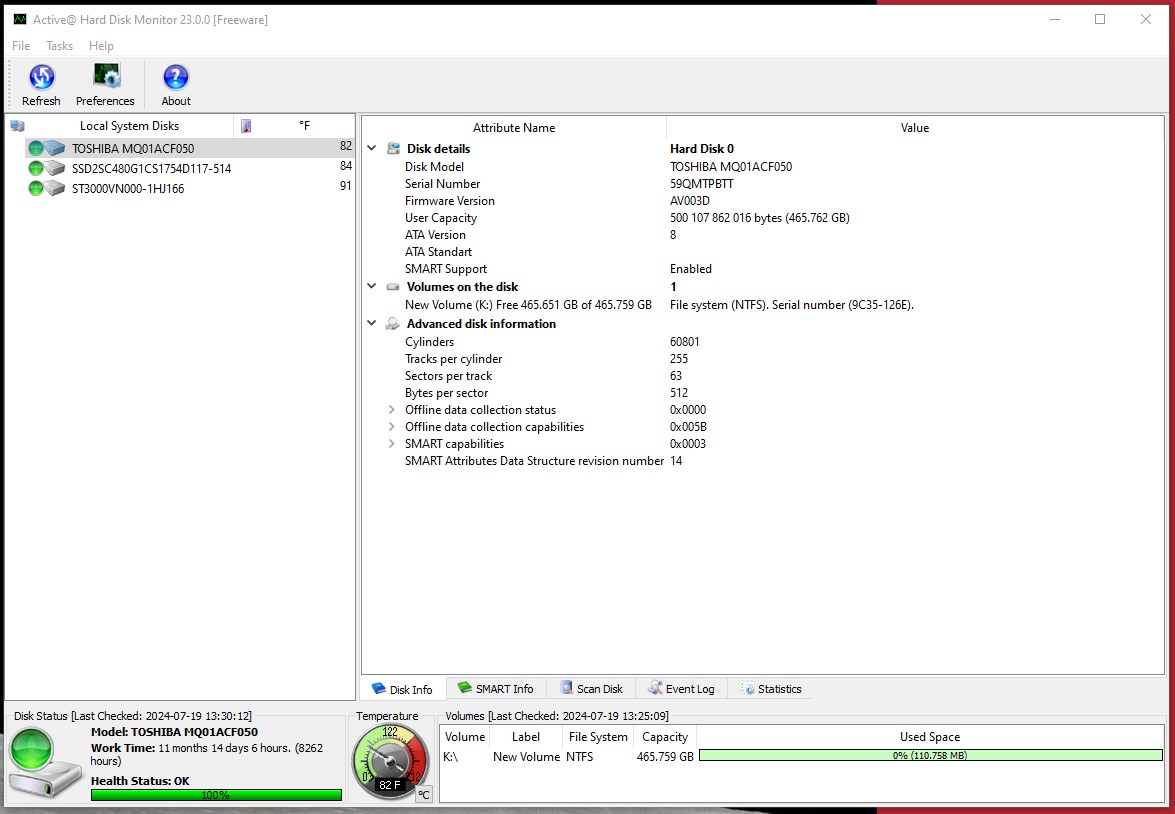Click the thermometer icon in disk list header
This screenshot has height=814, width=1175.
(x=246, y=126)
